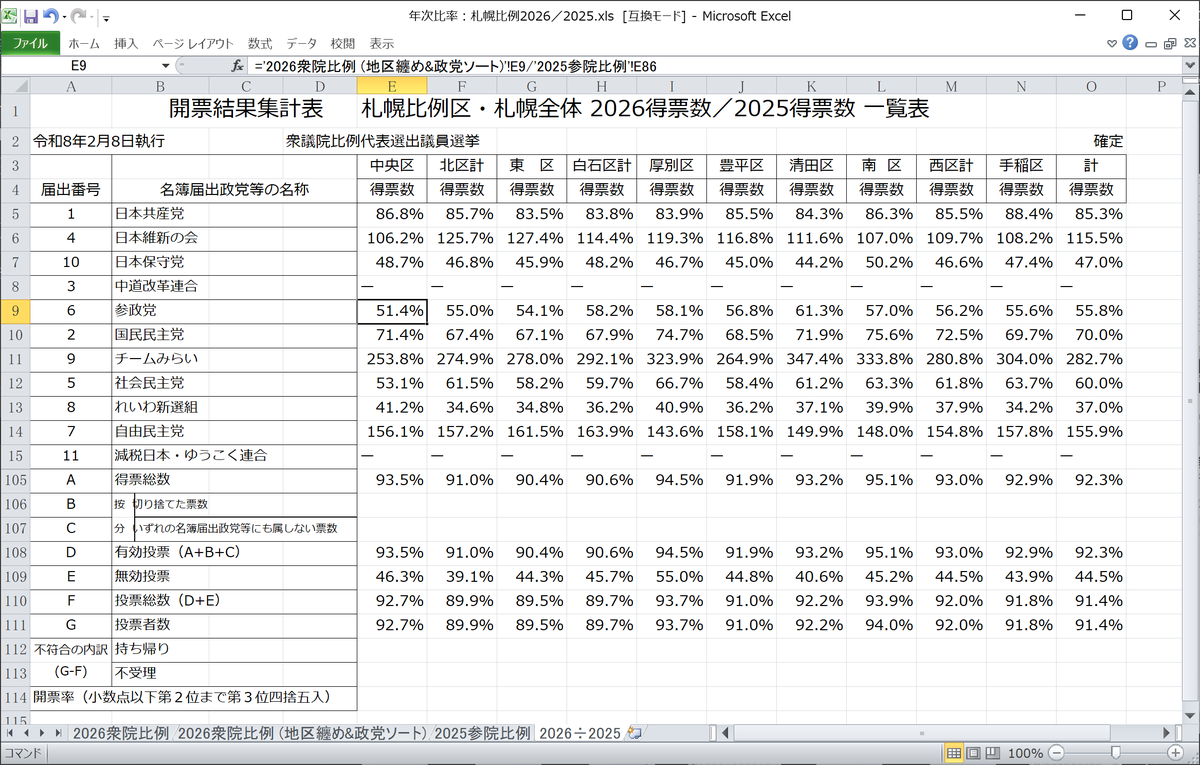Select column O header
The width and height of the screenshot is (1200, 765).
tap(1091, 86)
